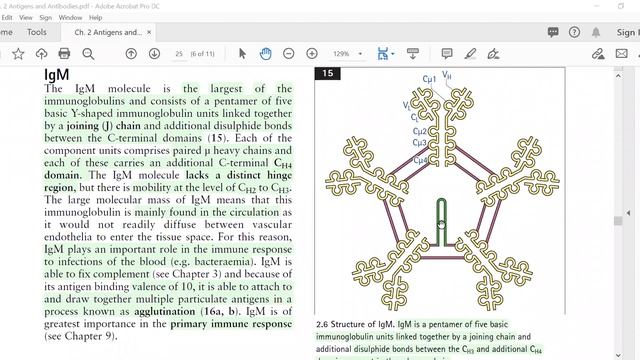Image resolution: width=640 pixels, height=360 pixels.
Task: Click the fit page view icon
Action: click(382, 53)
